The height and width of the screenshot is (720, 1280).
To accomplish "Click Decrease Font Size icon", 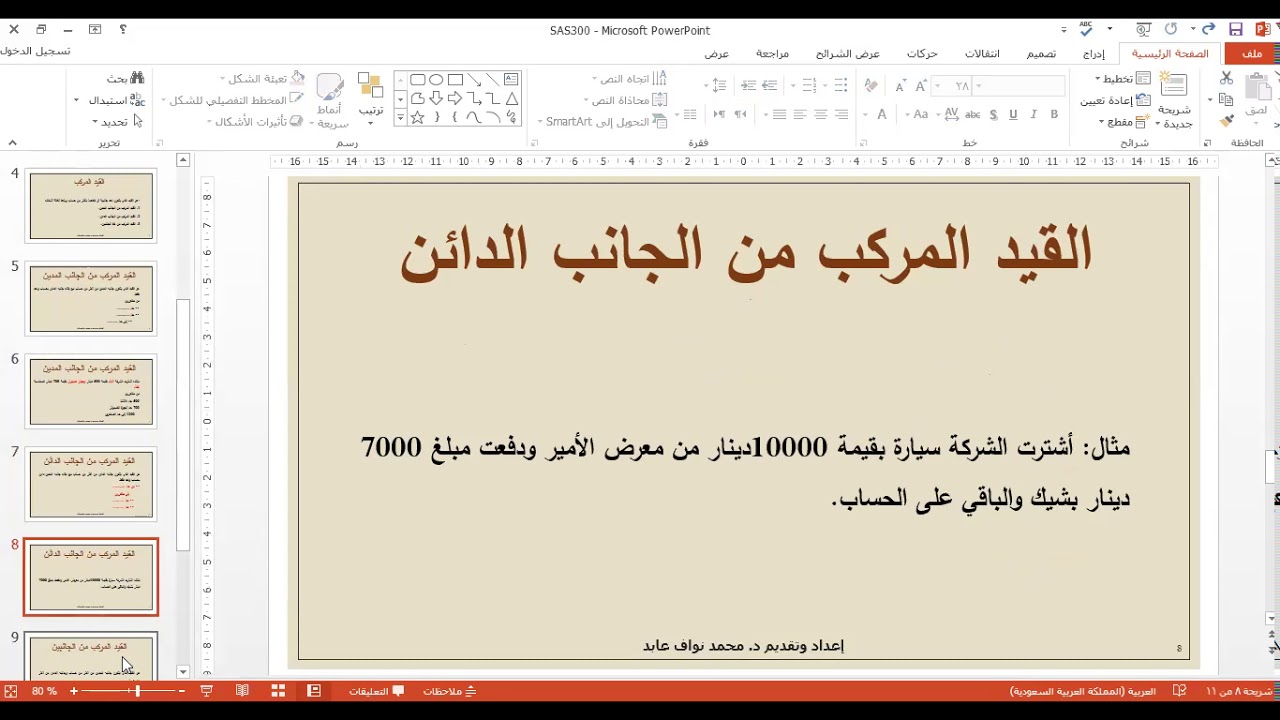I will tap(900, 86).
